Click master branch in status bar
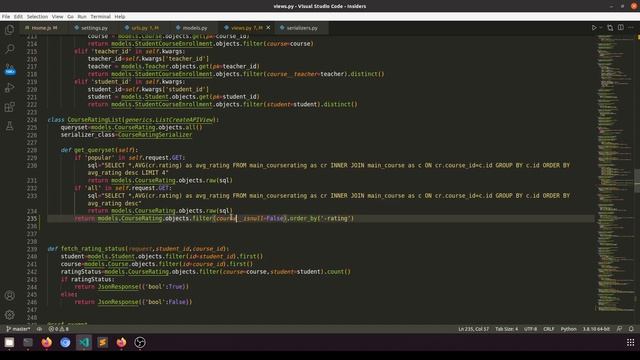 tap(18, 329)
